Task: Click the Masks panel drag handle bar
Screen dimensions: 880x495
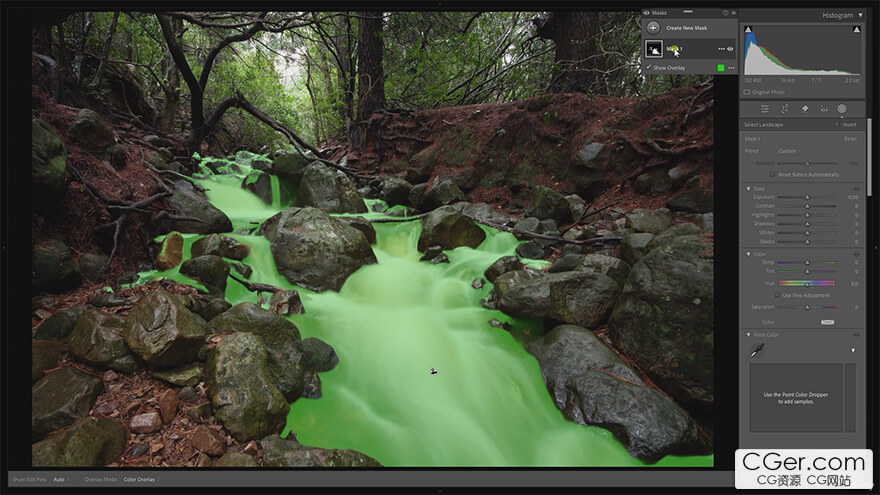Action: (688, 11)
